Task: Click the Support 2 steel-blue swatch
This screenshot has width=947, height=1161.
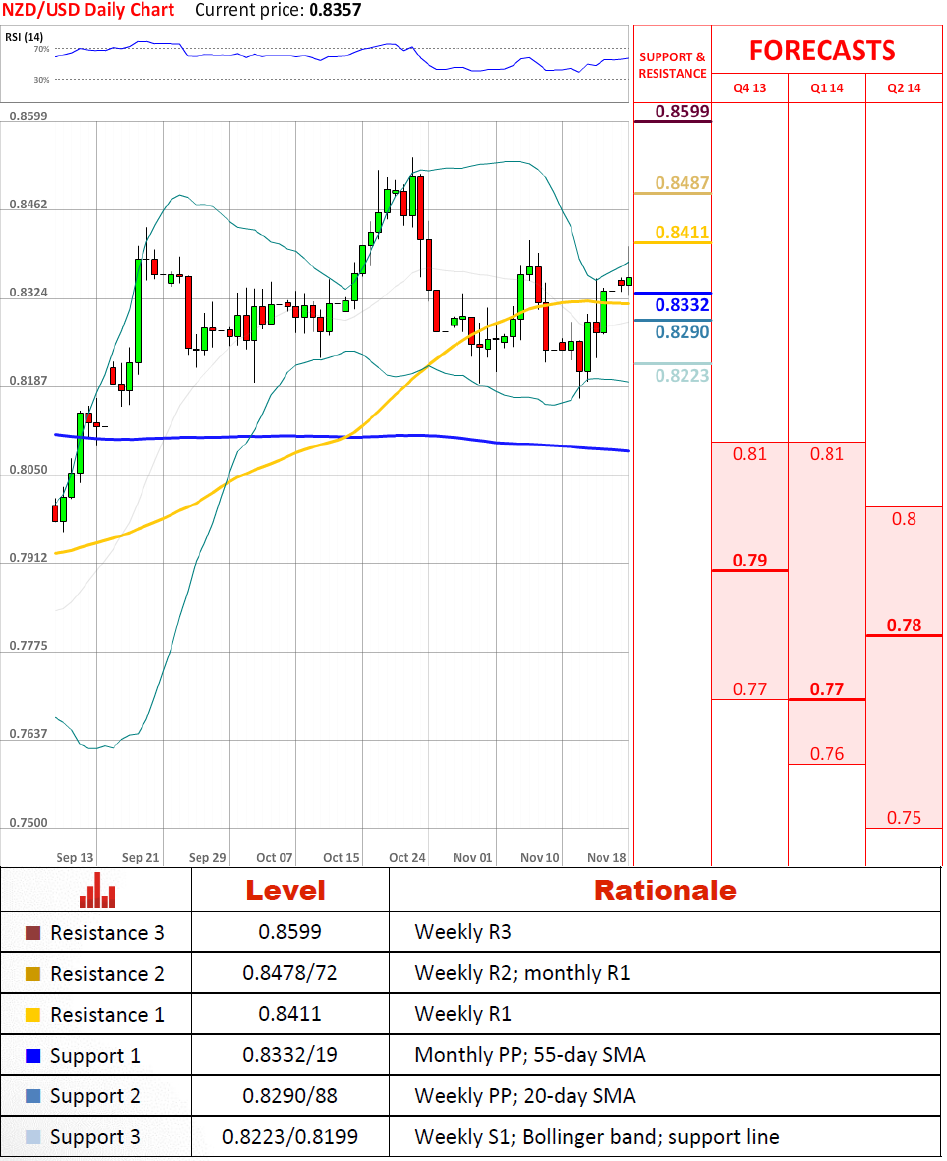Action: point(33,1096)
